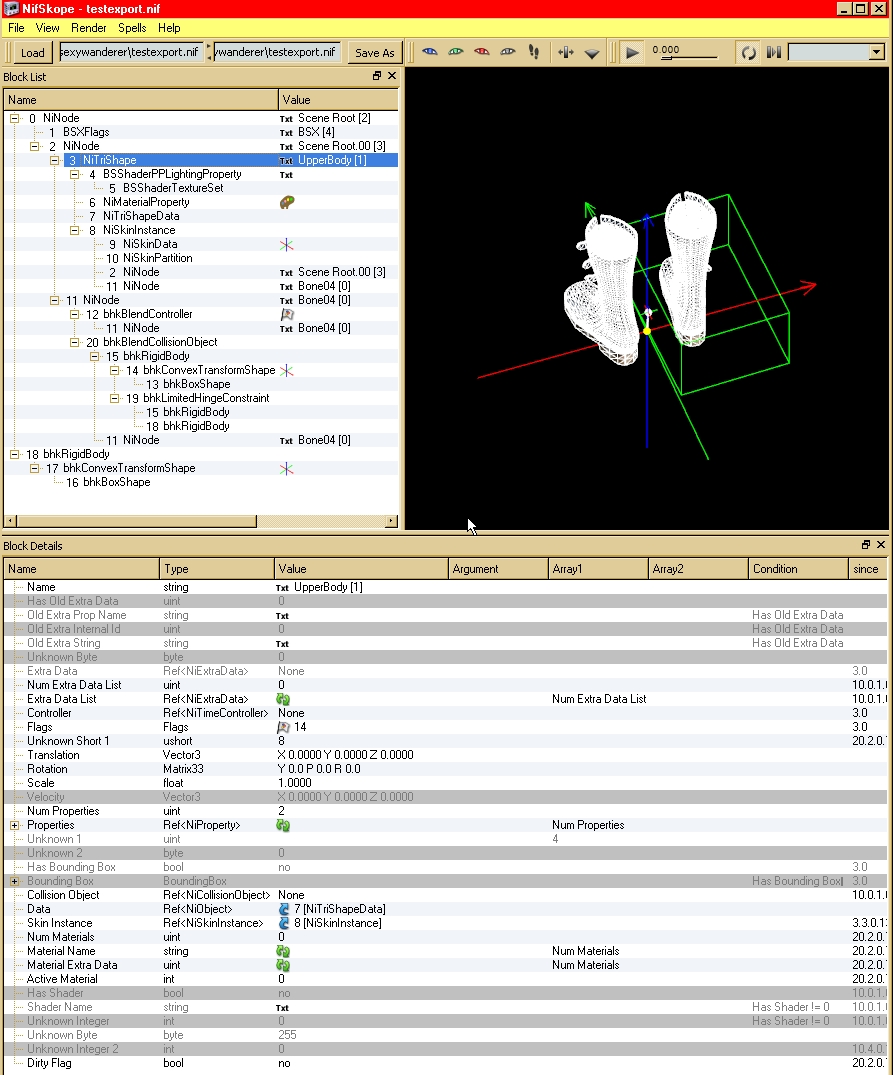This screenshot has width=893, height=1075.
Task: Click the Save As button
Action: (374, 53)
